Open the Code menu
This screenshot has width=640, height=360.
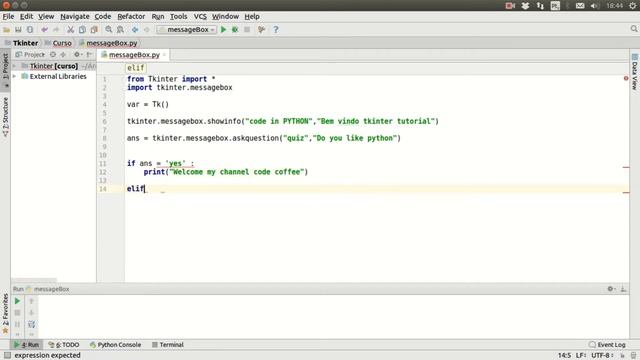pyautogui.click(x=103, y=16)
